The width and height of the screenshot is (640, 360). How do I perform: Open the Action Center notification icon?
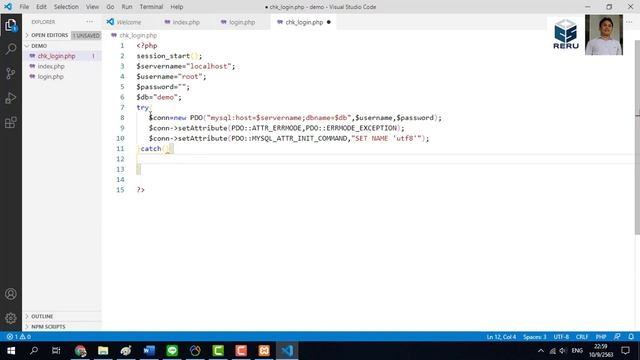pos(625,351)
